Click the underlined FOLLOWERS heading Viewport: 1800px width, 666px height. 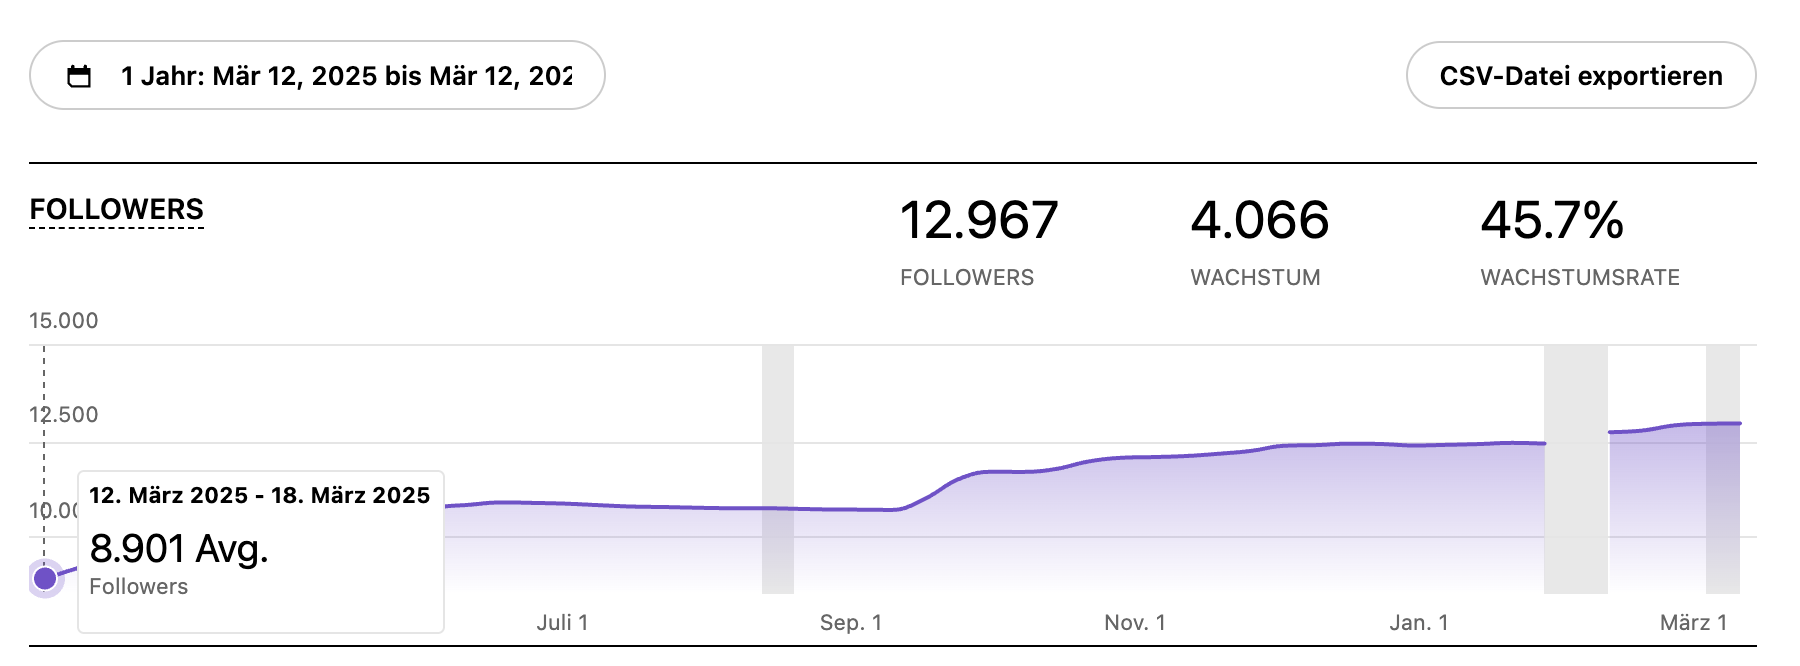[x=117, y=210]
